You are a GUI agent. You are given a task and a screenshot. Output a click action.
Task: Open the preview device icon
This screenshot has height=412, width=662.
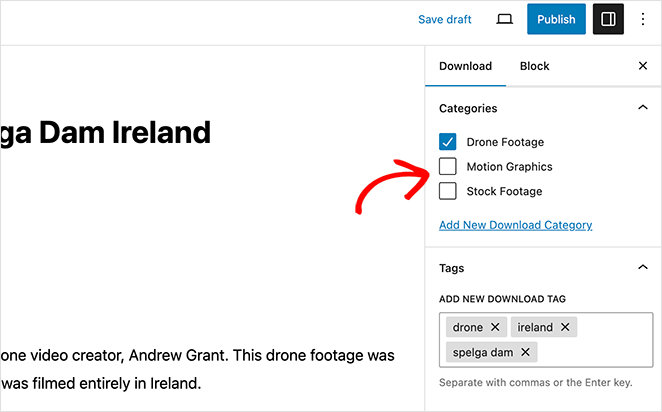click(504, 19)
